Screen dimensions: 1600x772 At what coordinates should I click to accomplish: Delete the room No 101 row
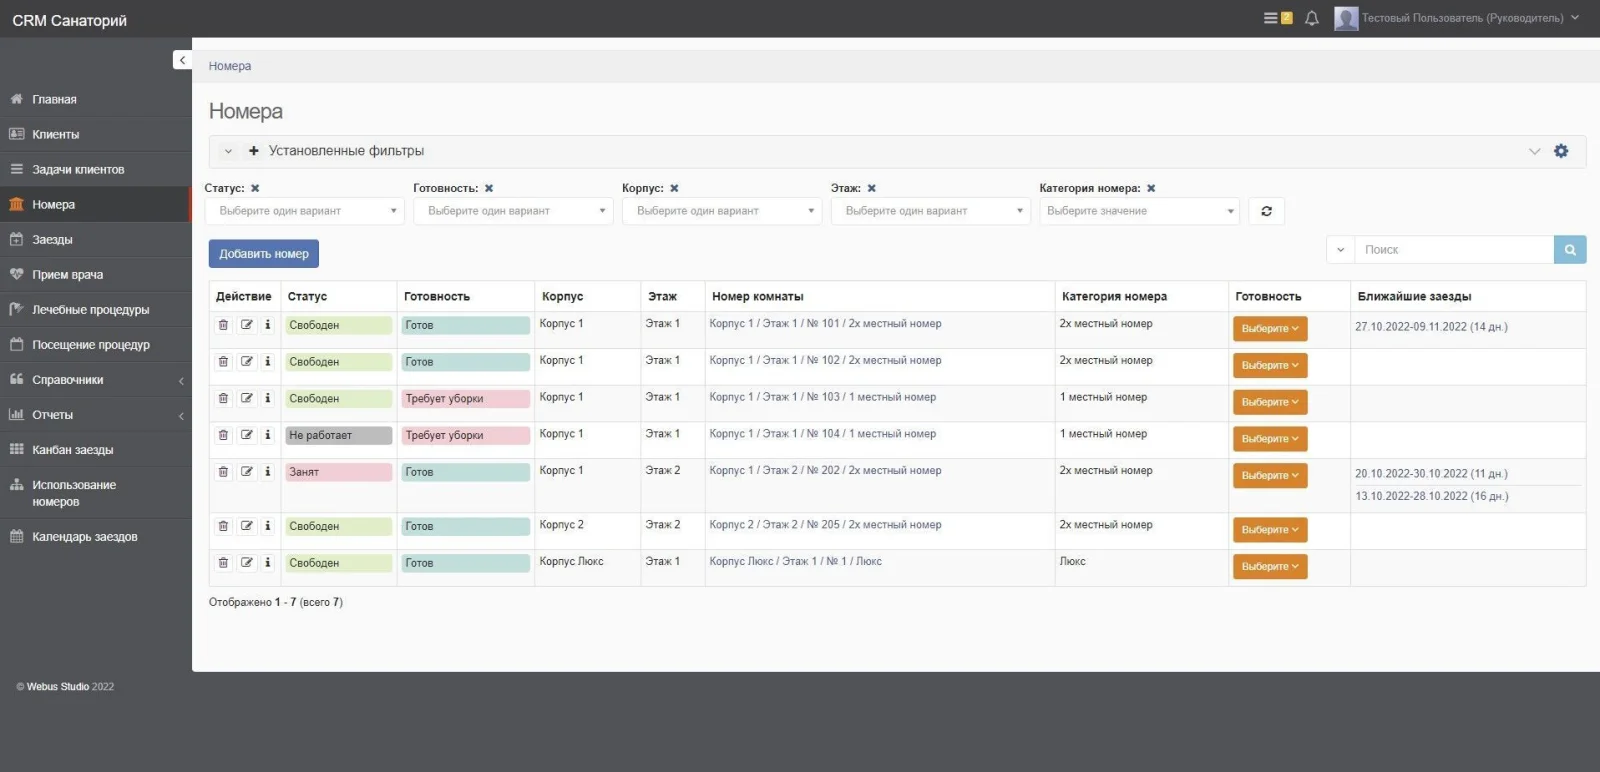tap(223, 325)
